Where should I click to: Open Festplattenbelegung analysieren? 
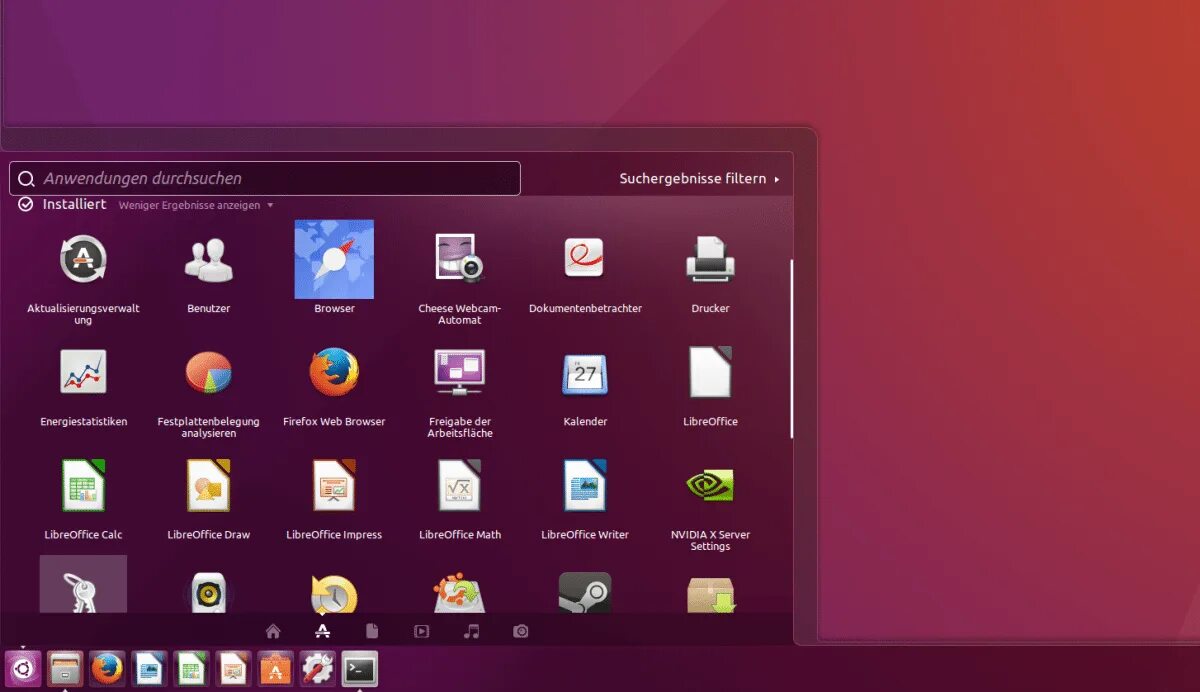point(208,373)
